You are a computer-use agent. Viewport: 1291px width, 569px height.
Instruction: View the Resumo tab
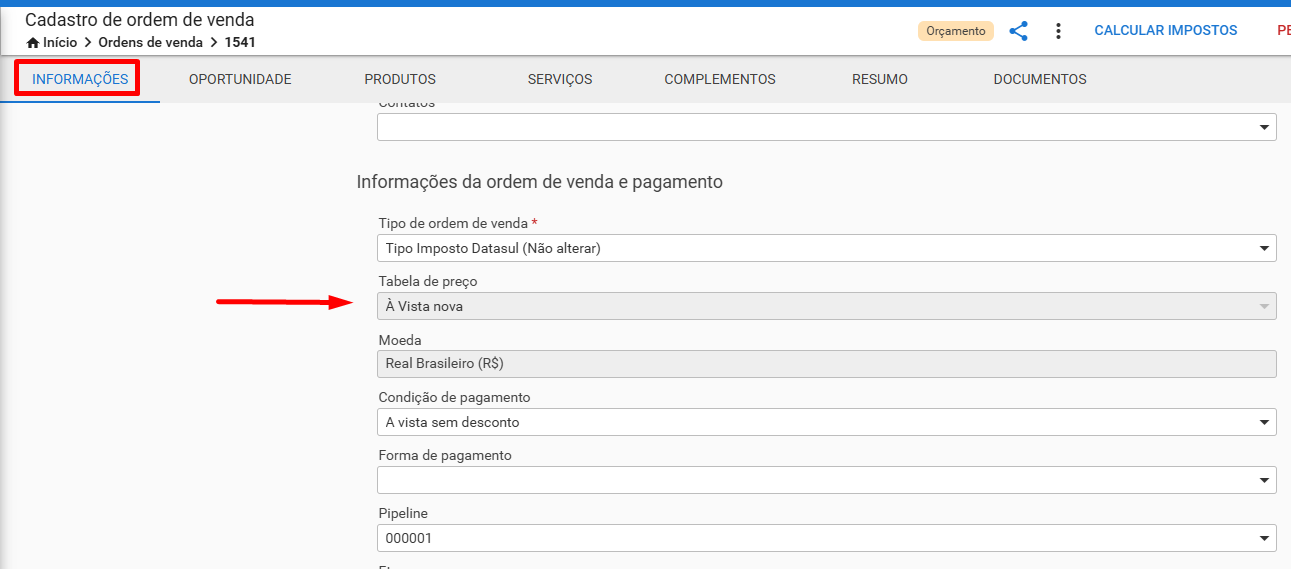[x=880, y=79]
